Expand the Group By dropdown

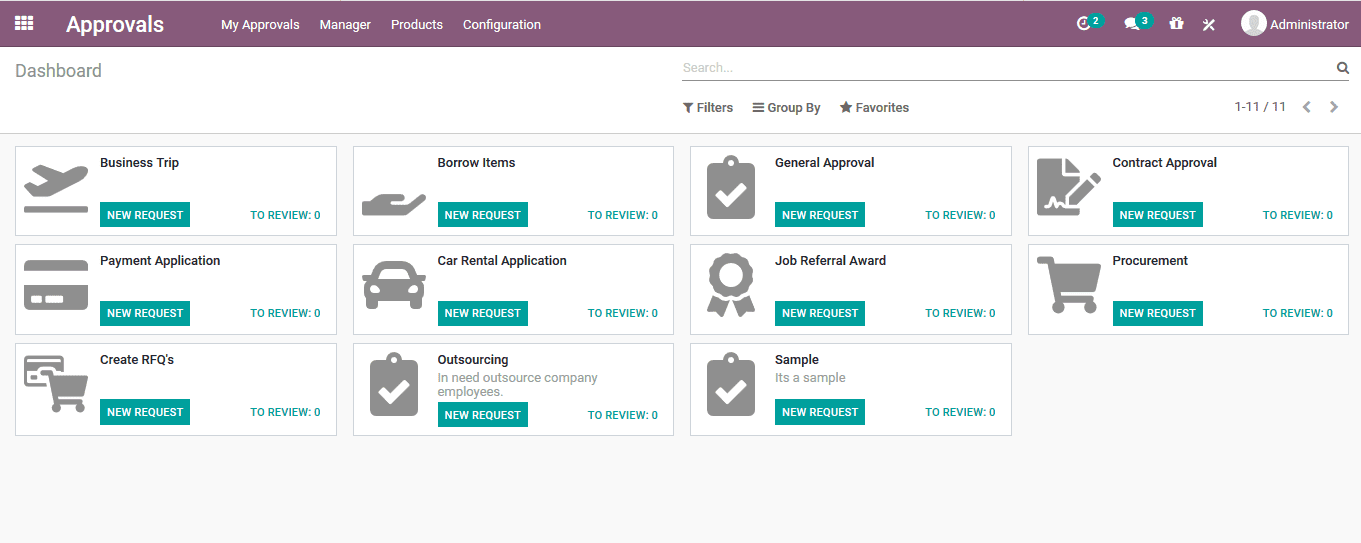click(787, 108)
